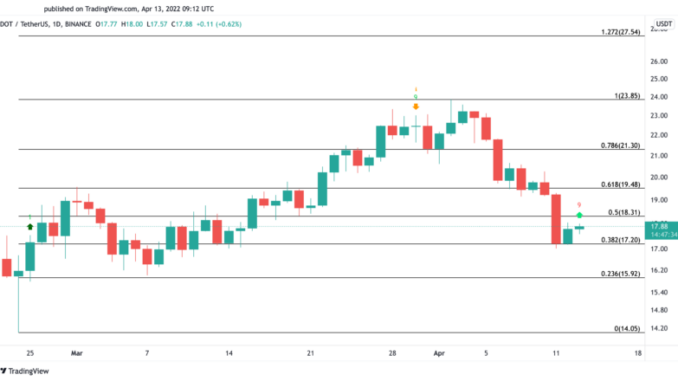
Task: Click the green diamond marker near latest candle
Action: 579,215
